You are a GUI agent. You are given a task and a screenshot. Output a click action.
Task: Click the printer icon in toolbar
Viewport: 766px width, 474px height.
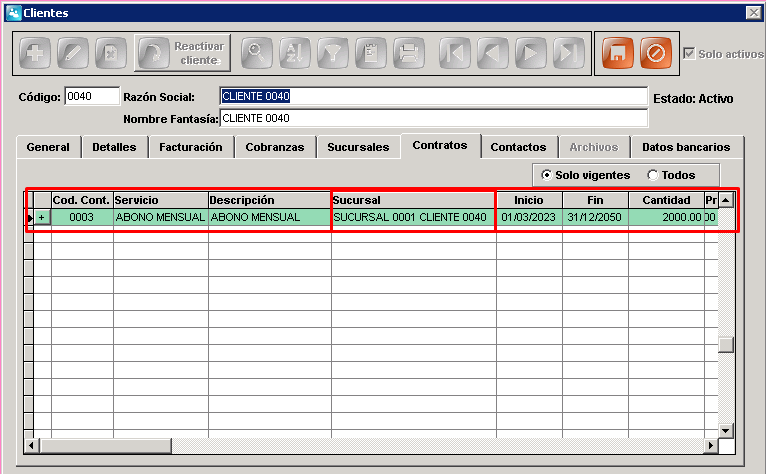click(408, 53)
